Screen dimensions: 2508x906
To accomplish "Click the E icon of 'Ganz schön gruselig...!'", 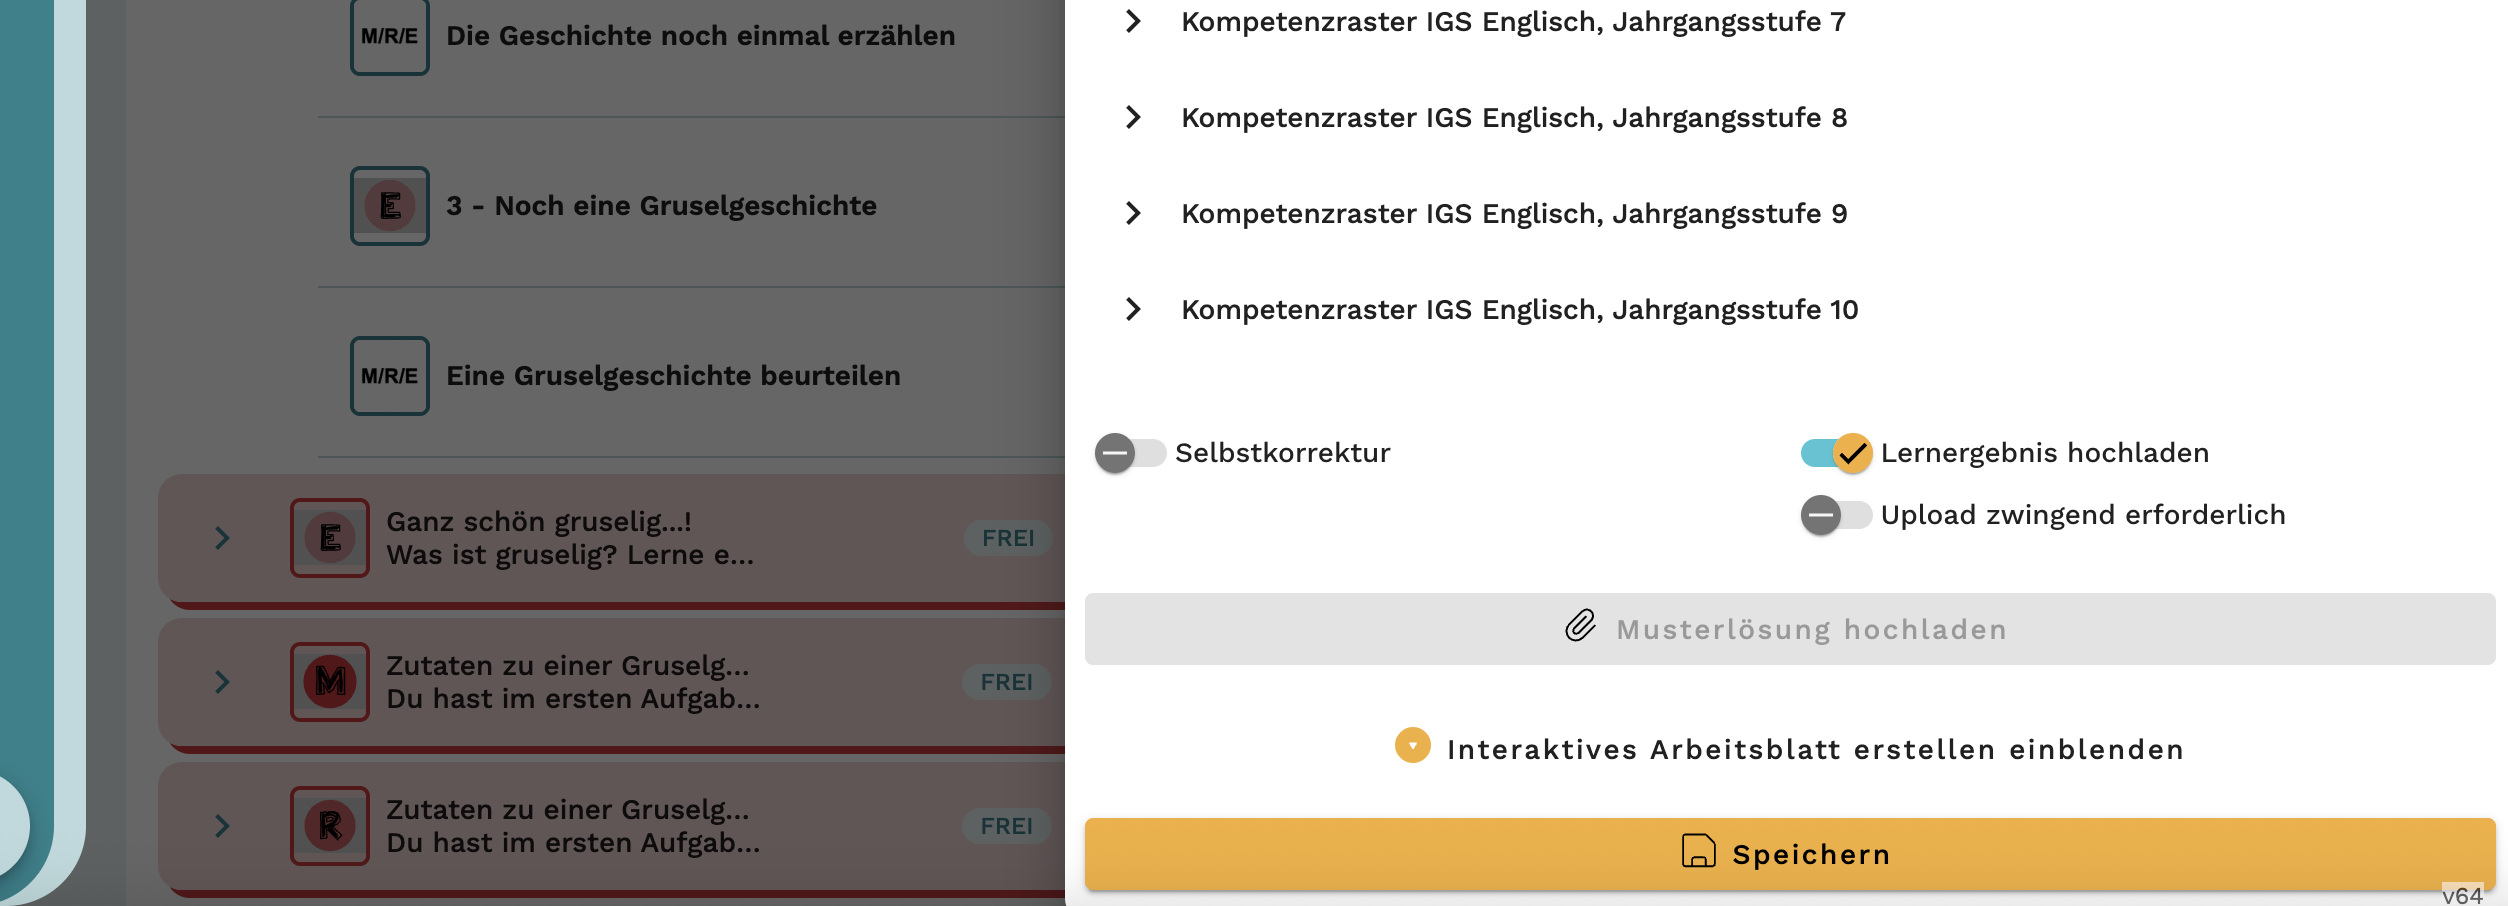I will [329, 538].
